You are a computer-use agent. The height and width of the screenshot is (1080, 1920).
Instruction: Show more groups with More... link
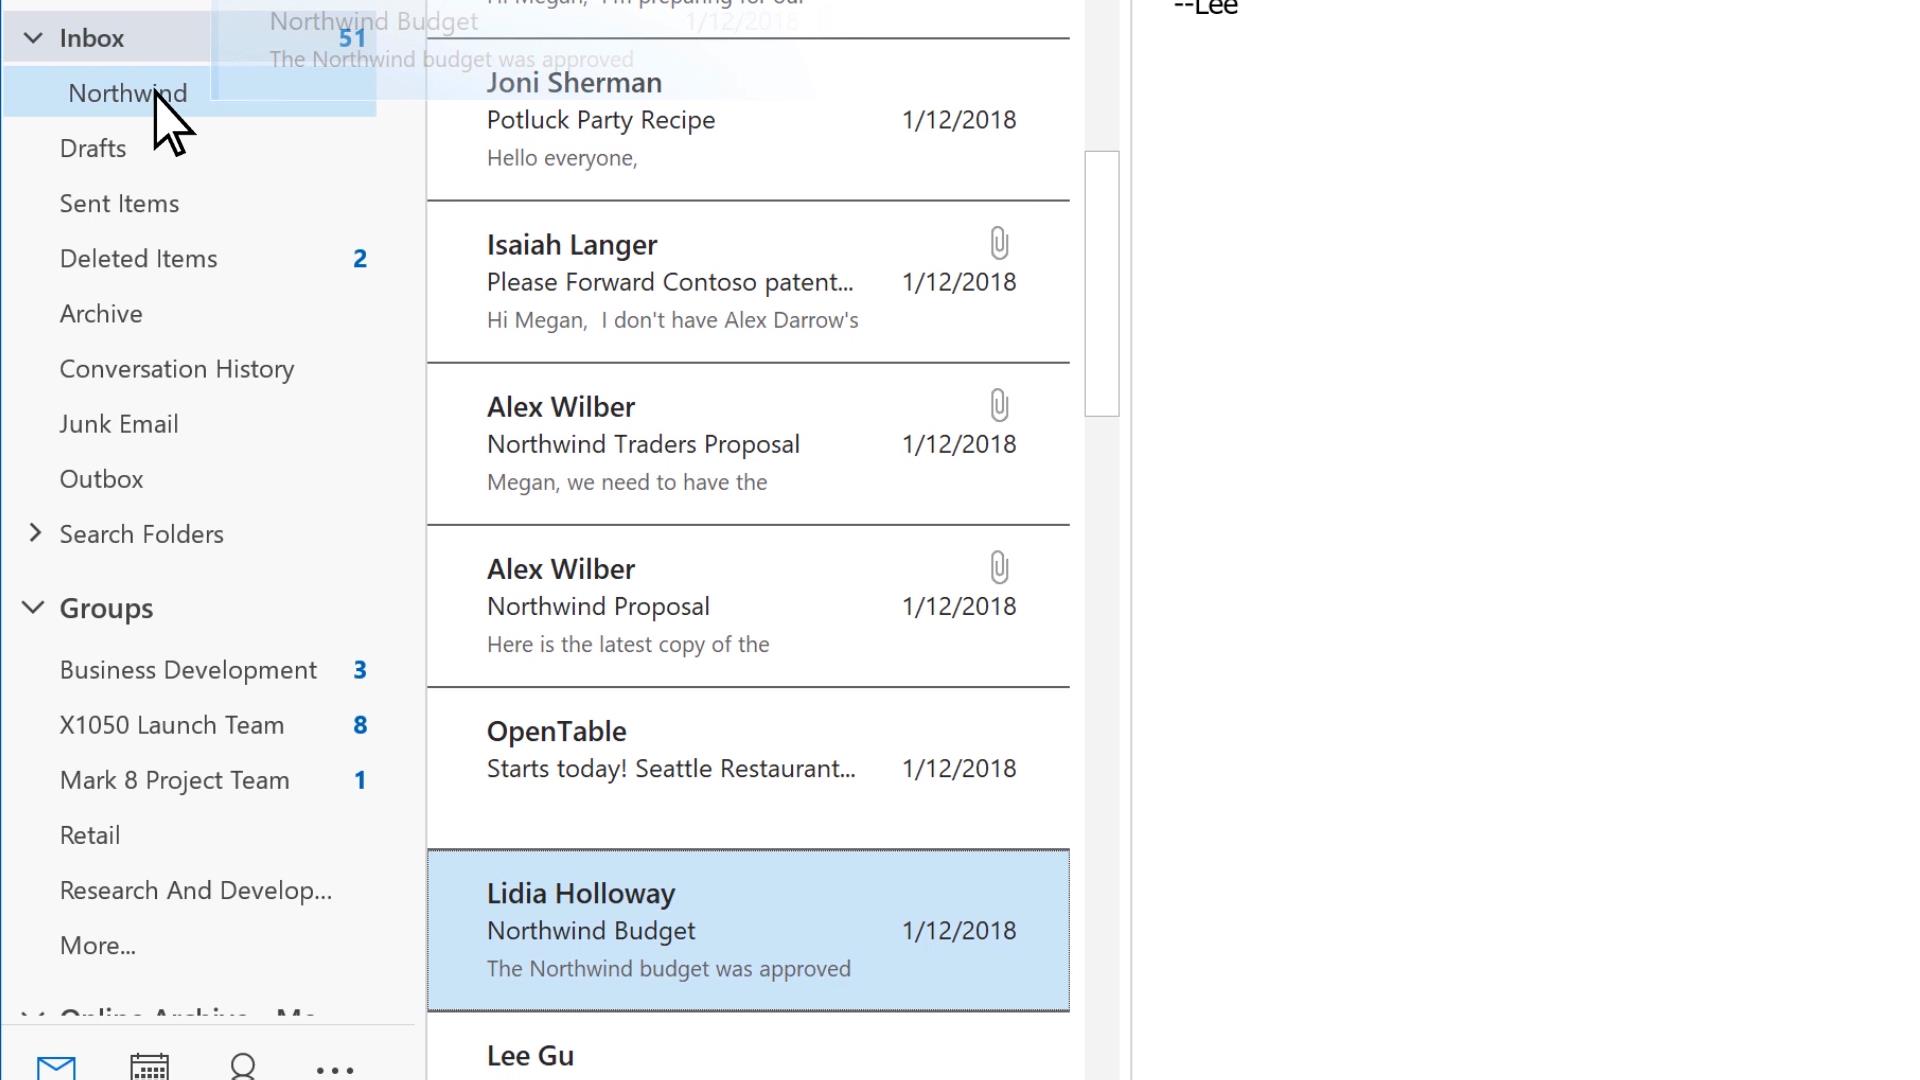click(97, 945)
